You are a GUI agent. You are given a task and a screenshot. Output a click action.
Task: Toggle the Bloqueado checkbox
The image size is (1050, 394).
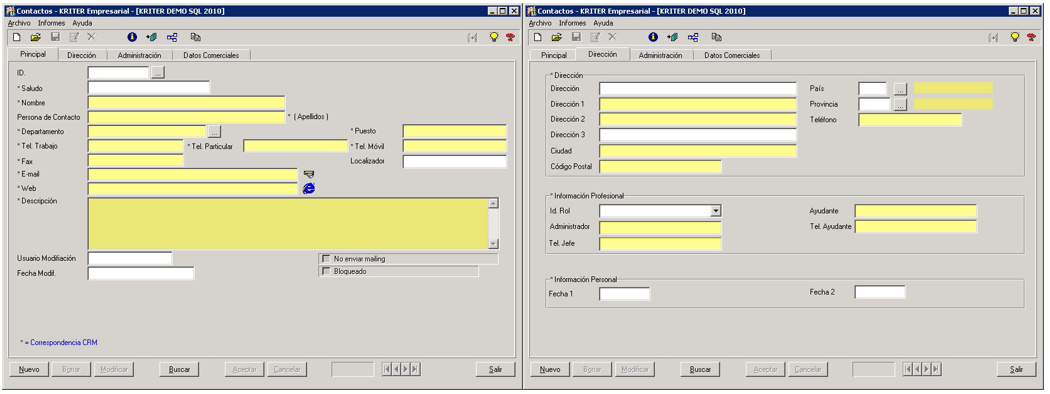pos(327,271)
